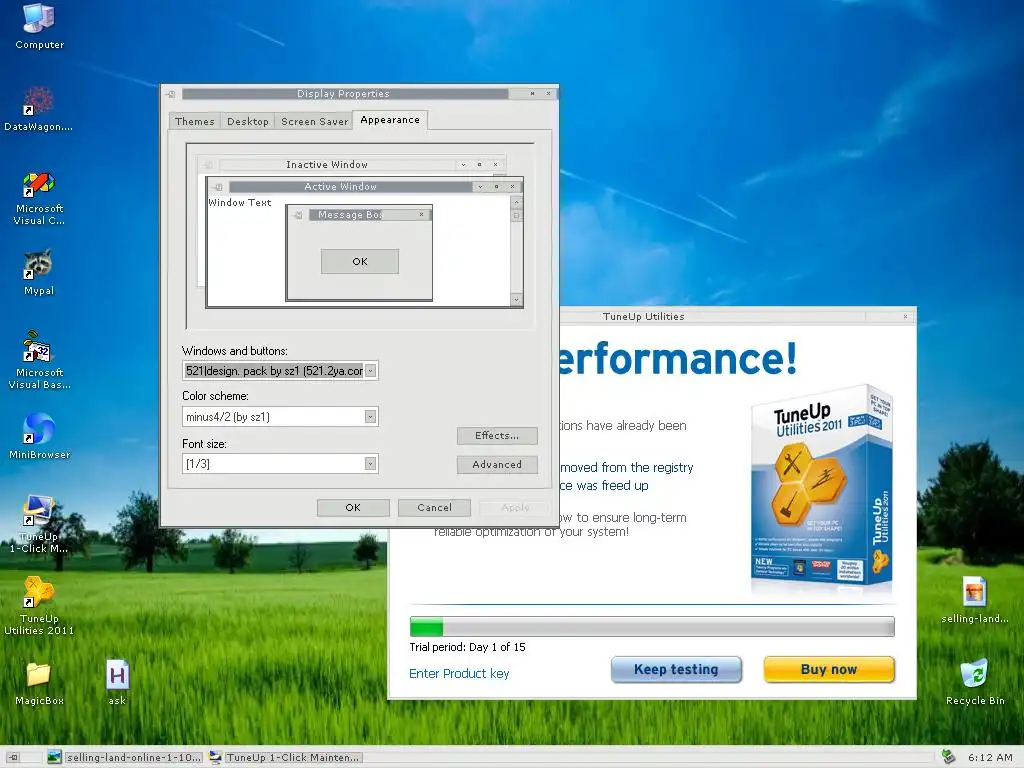Select the Appearance tab
Viewport: 1024px width, 768px height.
point(390,120)
